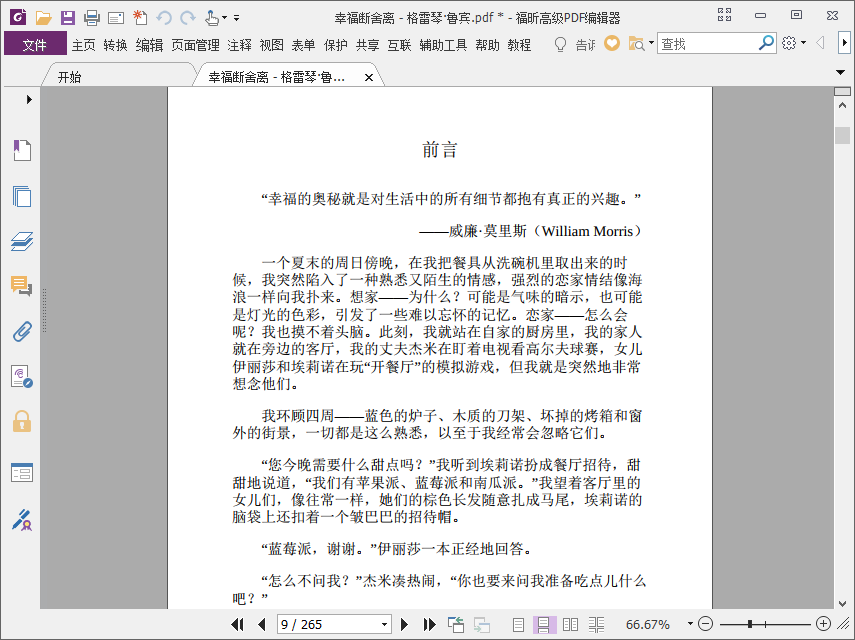Open the Bookmarks panel
Viewport: 855px width, 640px height.
click(x=22, y=150)
